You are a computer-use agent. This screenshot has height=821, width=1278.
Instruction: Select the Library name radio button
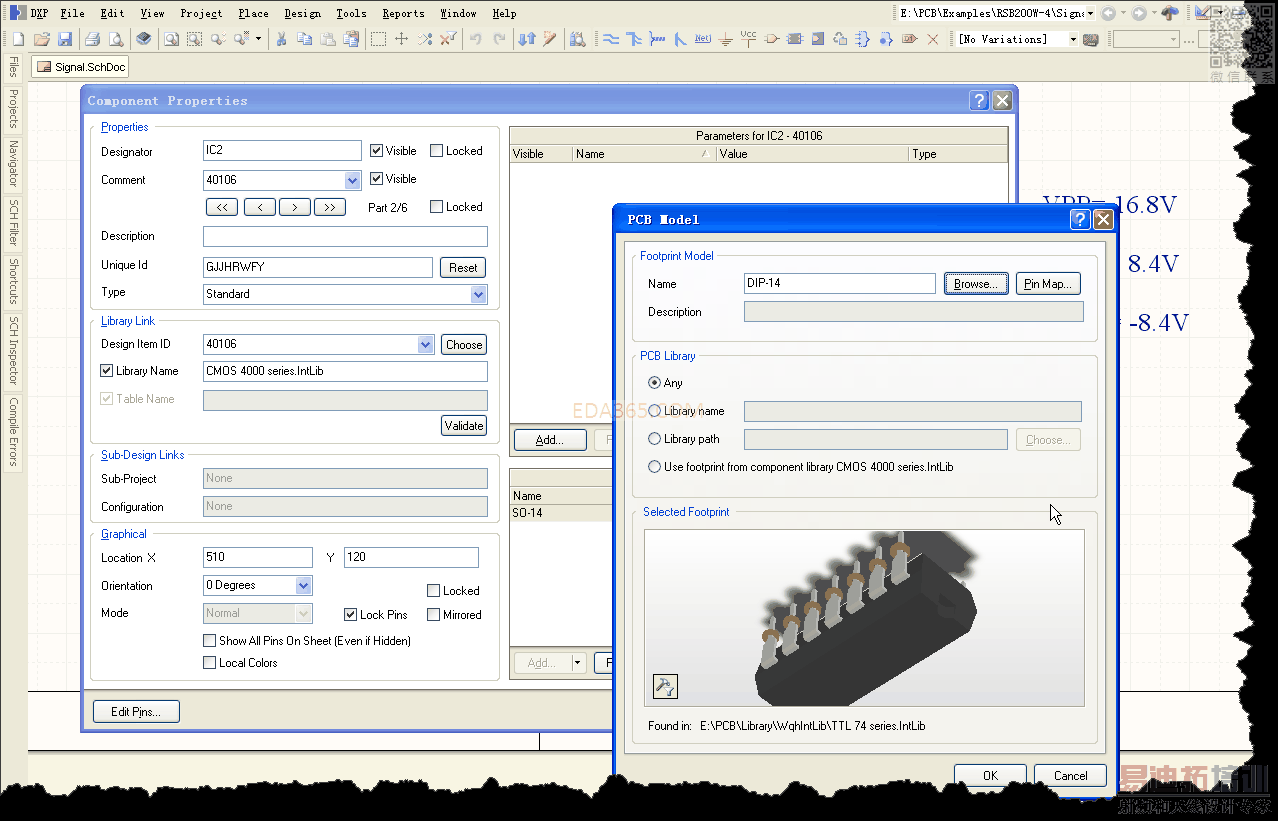pyautogui.click(x=655, y=411)
